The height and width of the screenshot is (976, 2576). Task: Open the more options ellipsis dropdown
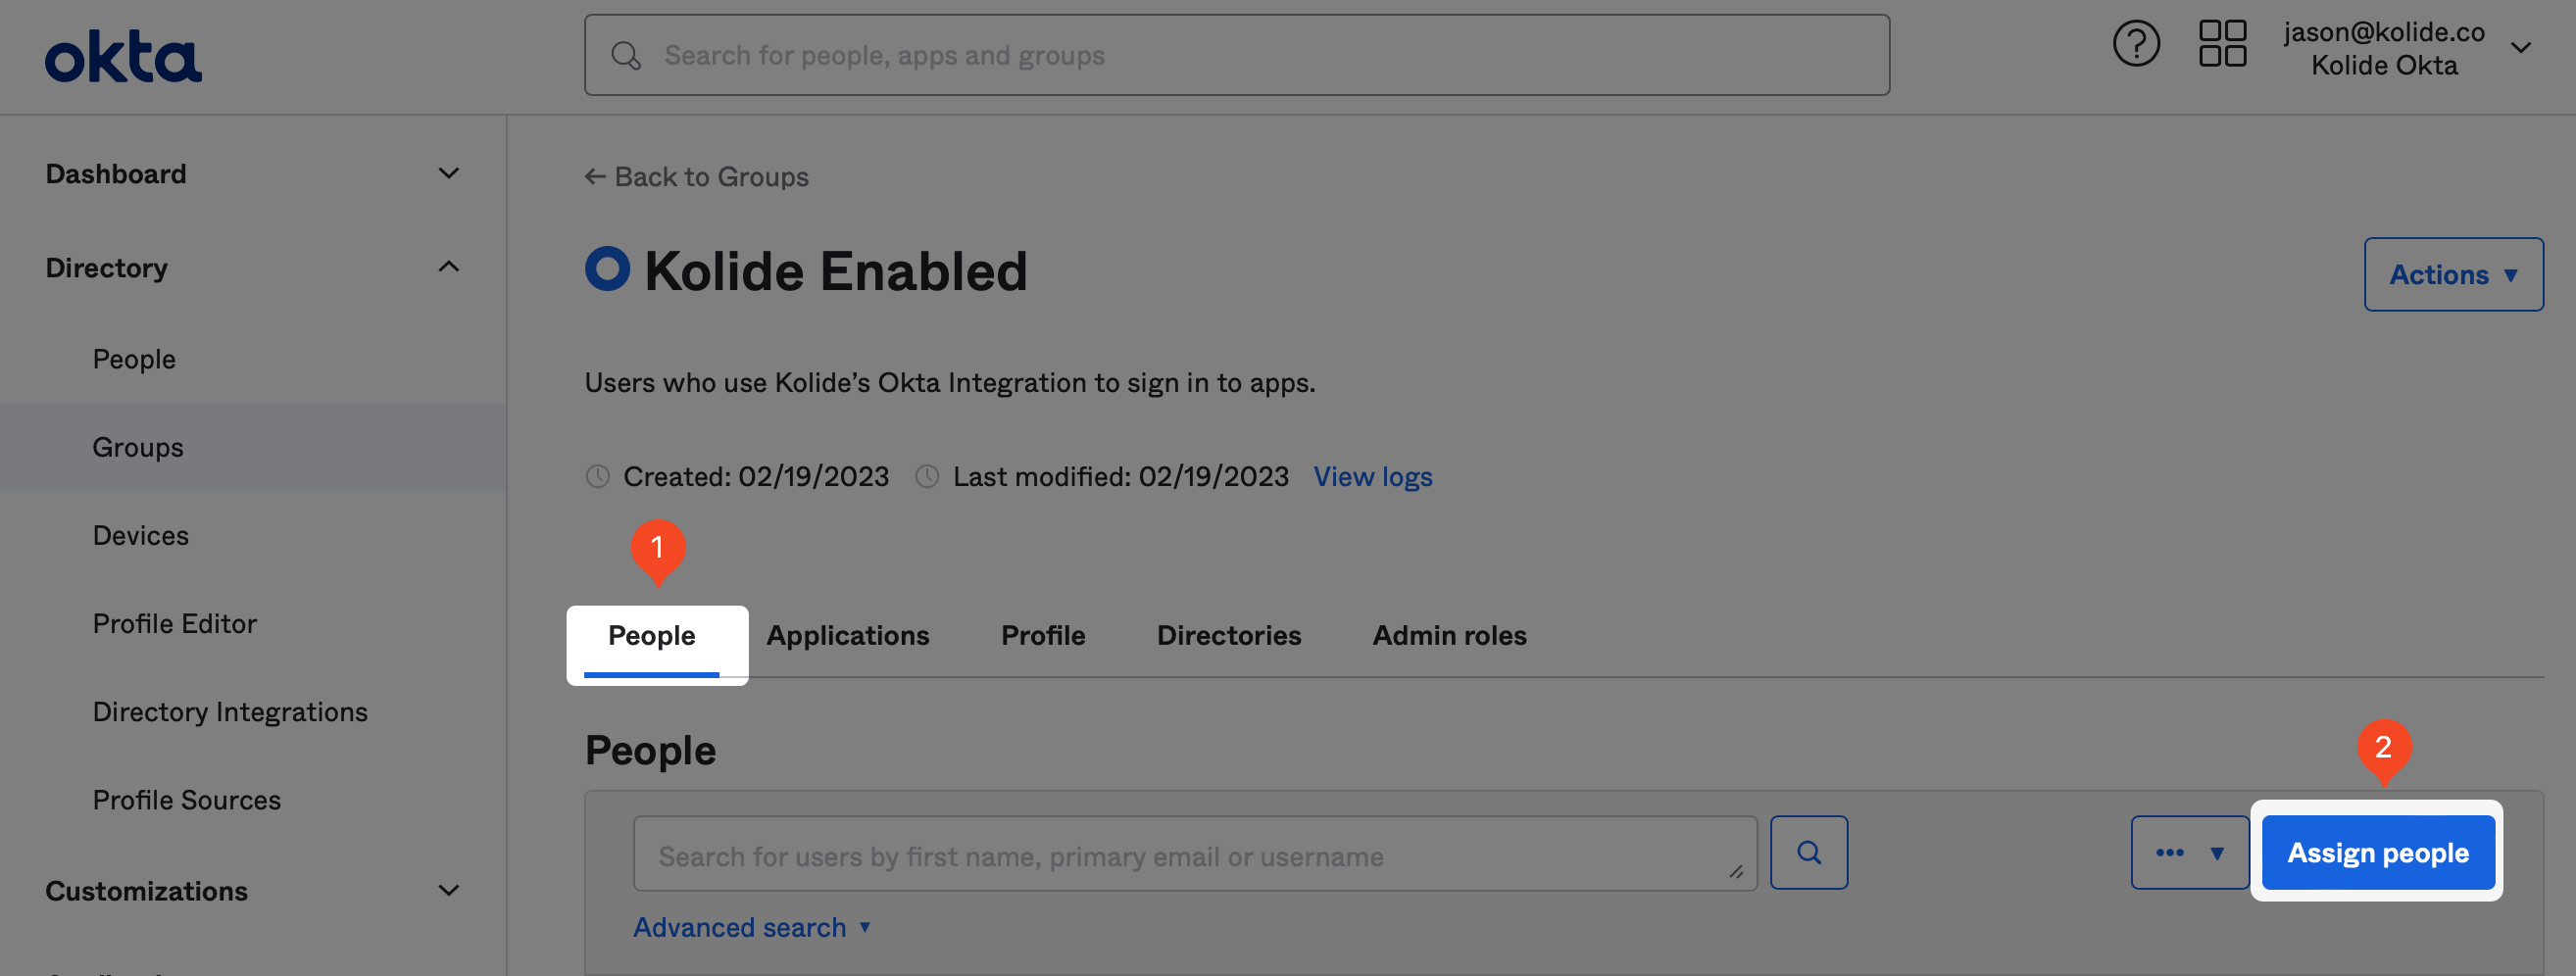[x=2189, y=853]
